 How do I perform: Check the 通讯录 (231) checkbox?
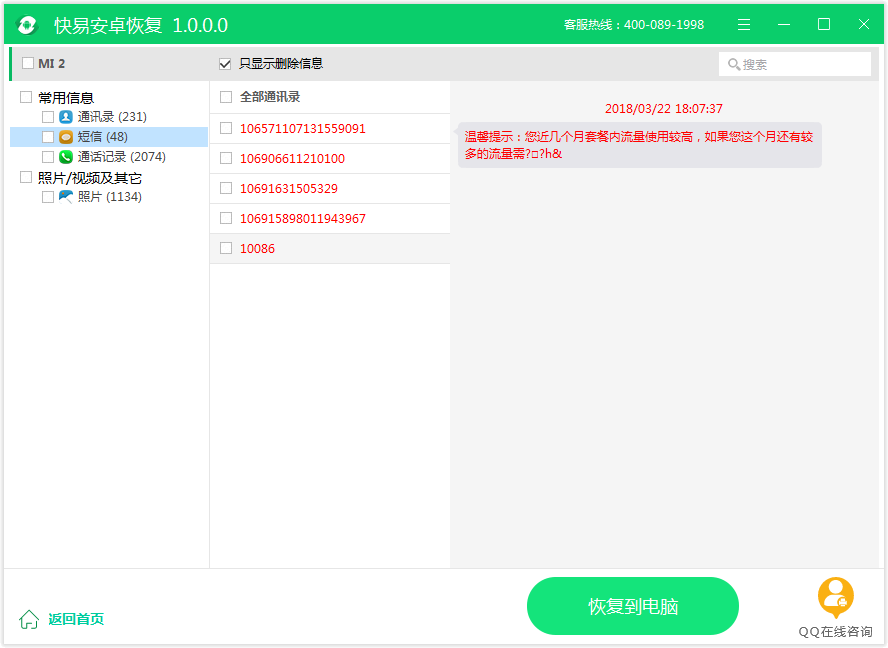pyautogui.click(x=48, y=117)
